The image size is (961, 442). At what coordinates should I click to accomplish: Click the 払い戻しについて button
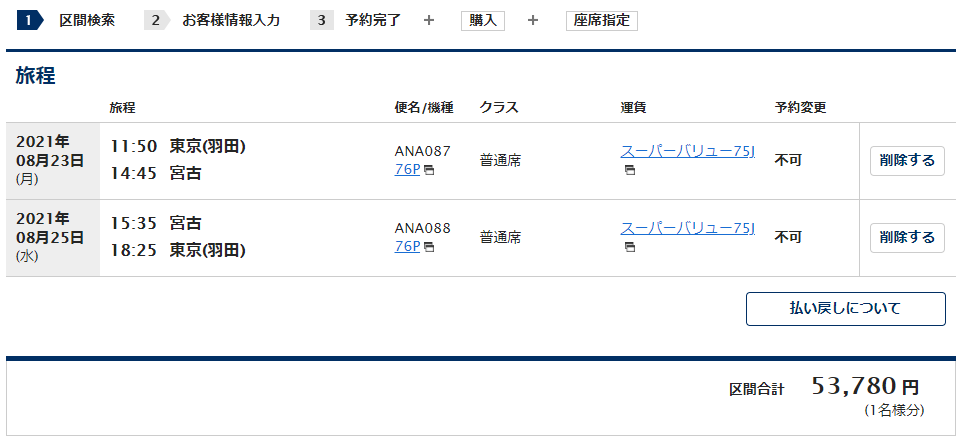click(845, 309)
